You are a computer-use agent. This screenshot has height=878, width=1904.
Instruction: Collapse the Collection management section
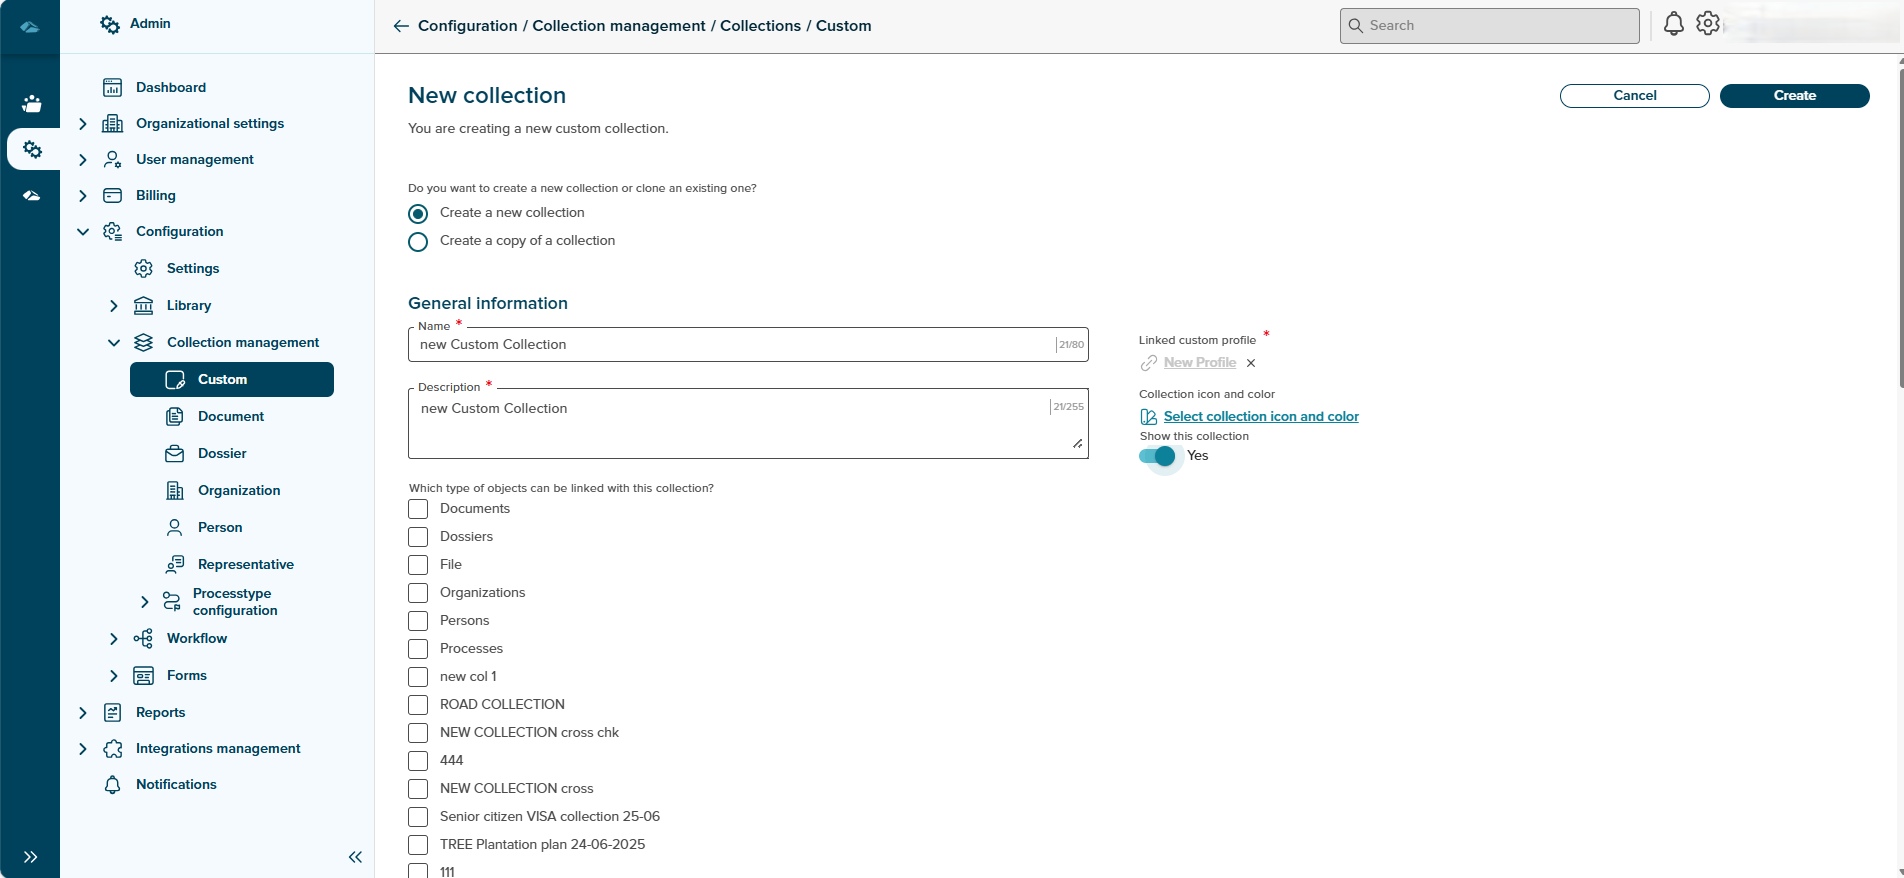coord(114,343)
